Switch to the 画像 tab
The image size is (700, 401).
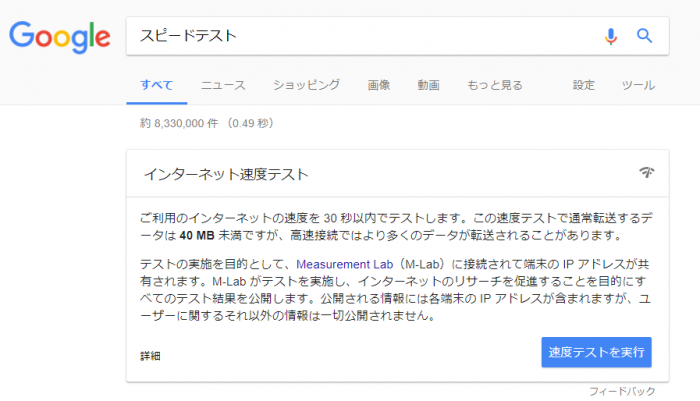point(379,85)
